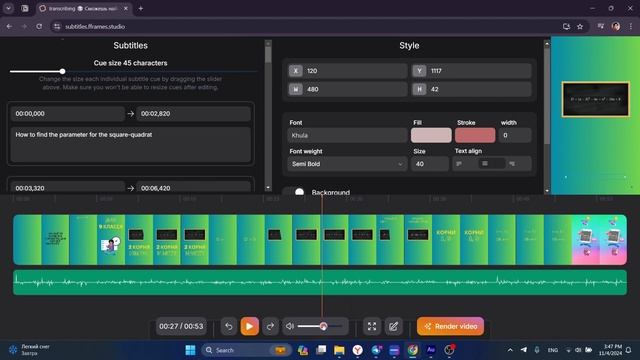Click the redo arrow button
Screen dimensions: 640x360
[270, 326]
